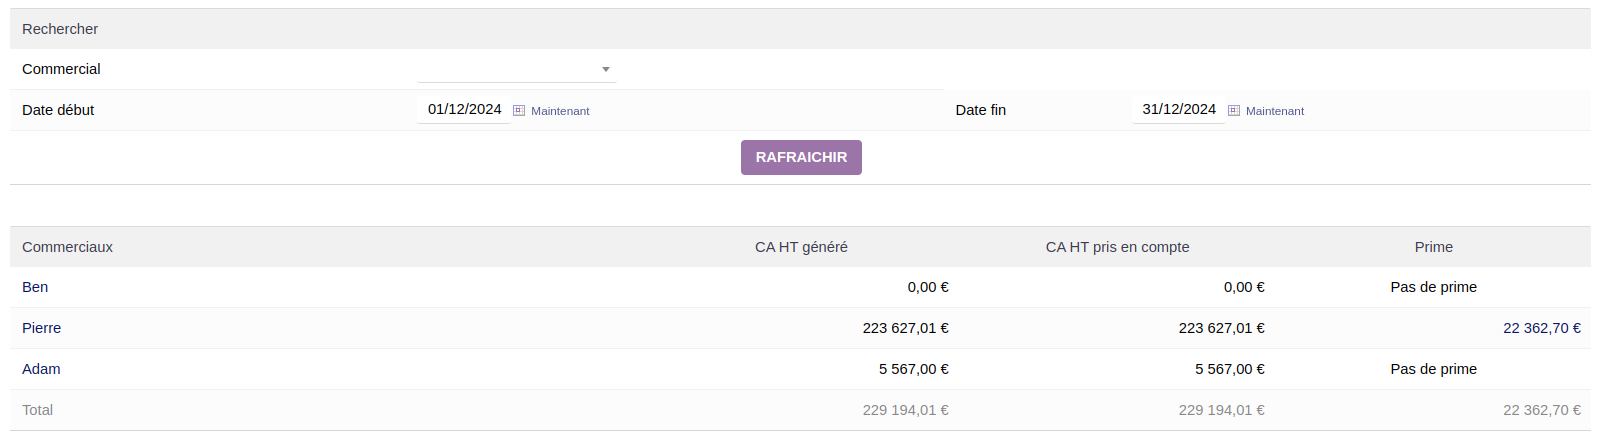Open the salesperson Pierre link

coord(42,328)
